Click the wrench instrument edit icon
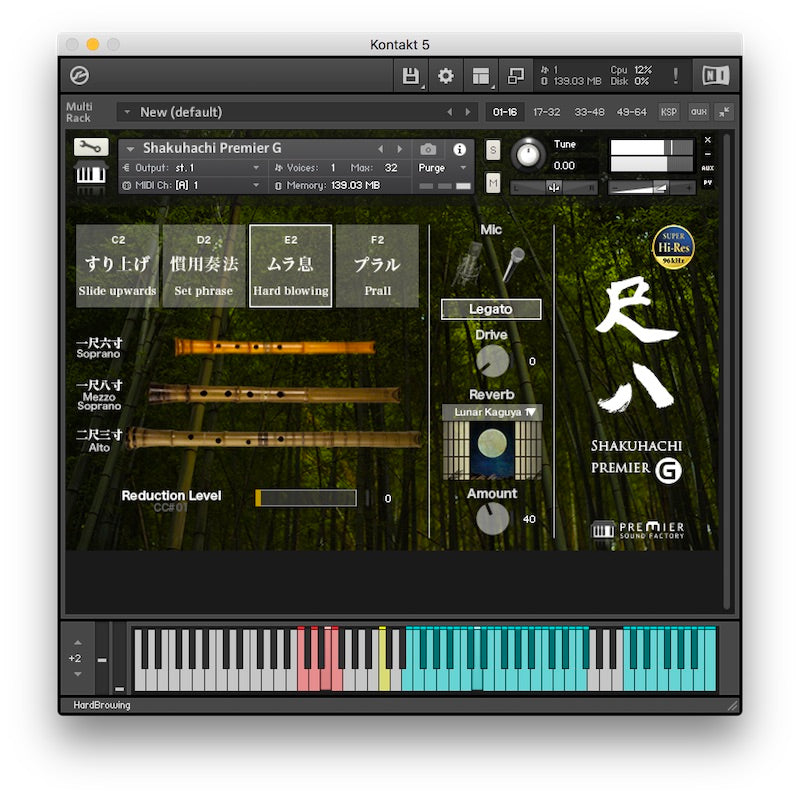The height and width of the screenshot is (798, 800). point(90,148)
